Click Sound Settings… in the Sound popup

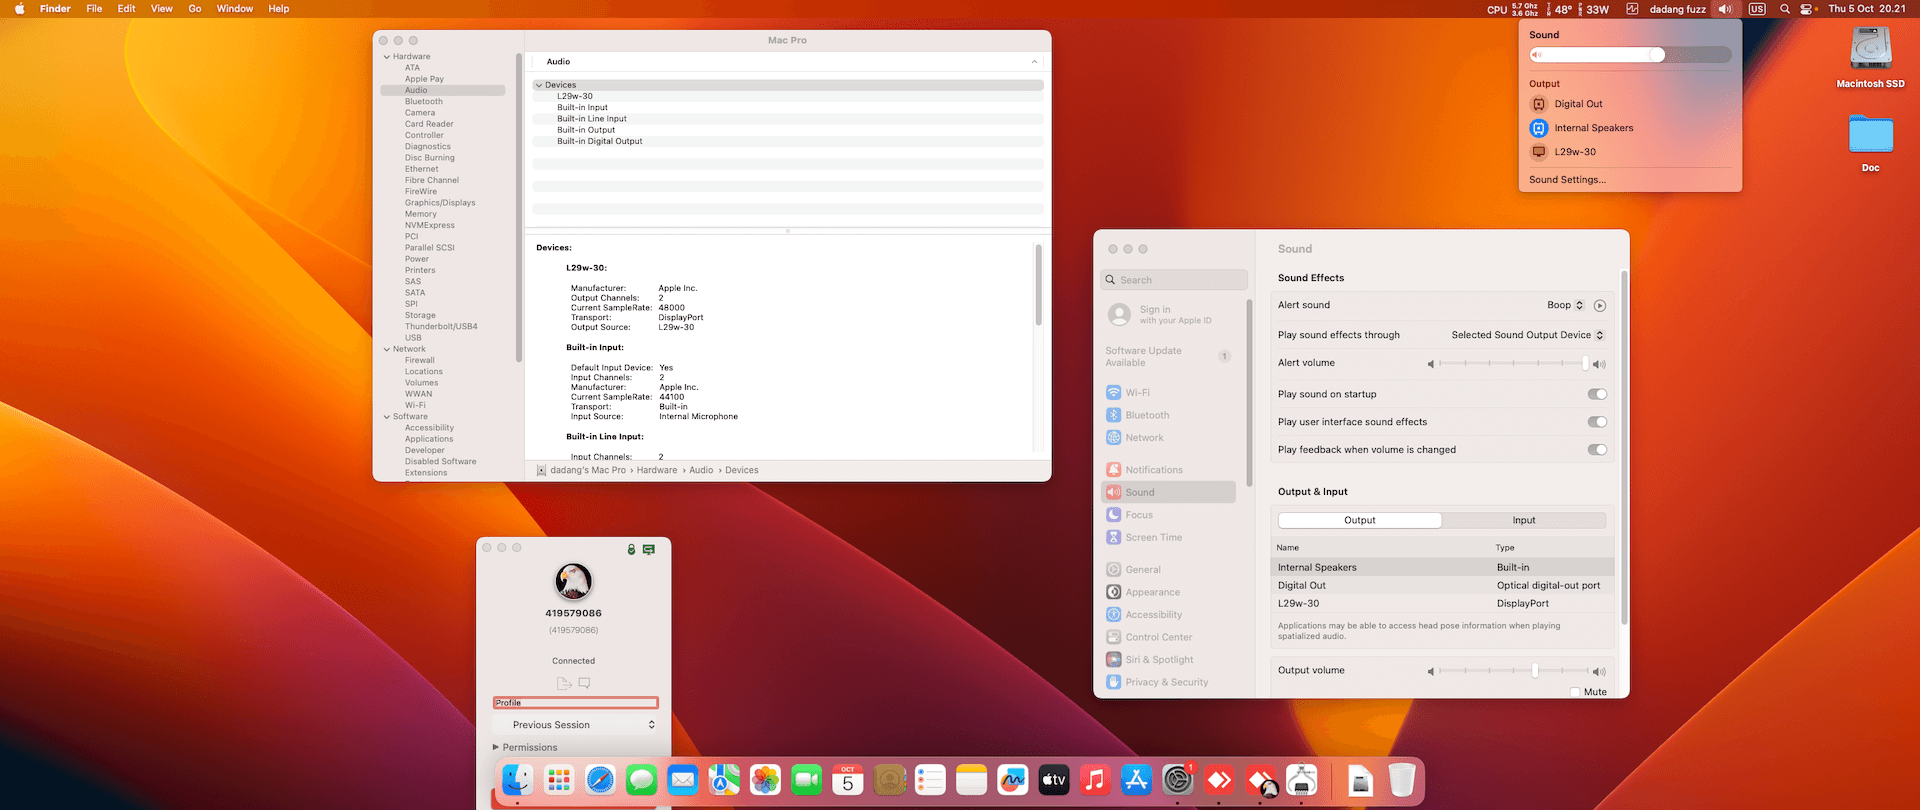1567,180
